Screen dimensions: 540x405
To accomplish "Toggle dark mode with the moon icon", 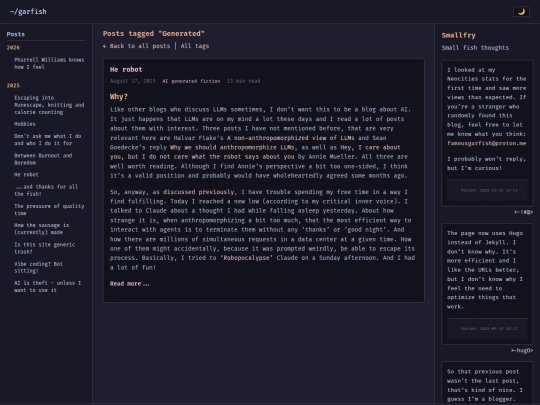I will pos(521,11).
